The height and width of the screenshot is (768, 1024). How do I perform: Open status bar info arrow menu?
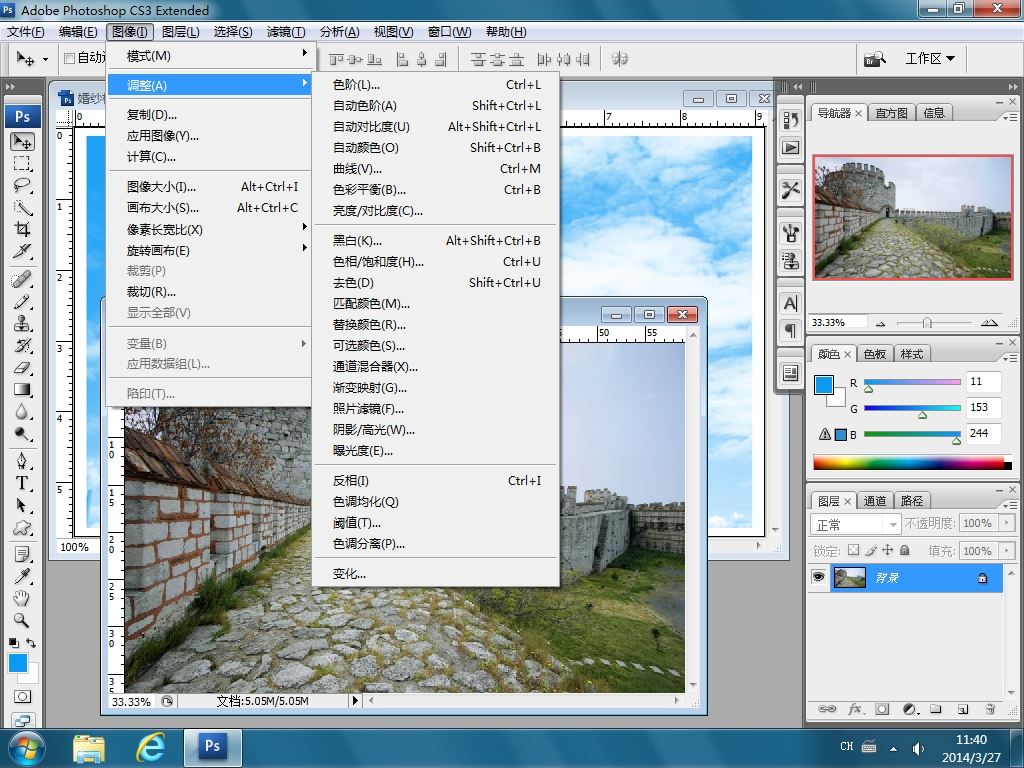(x=355, y=701)
